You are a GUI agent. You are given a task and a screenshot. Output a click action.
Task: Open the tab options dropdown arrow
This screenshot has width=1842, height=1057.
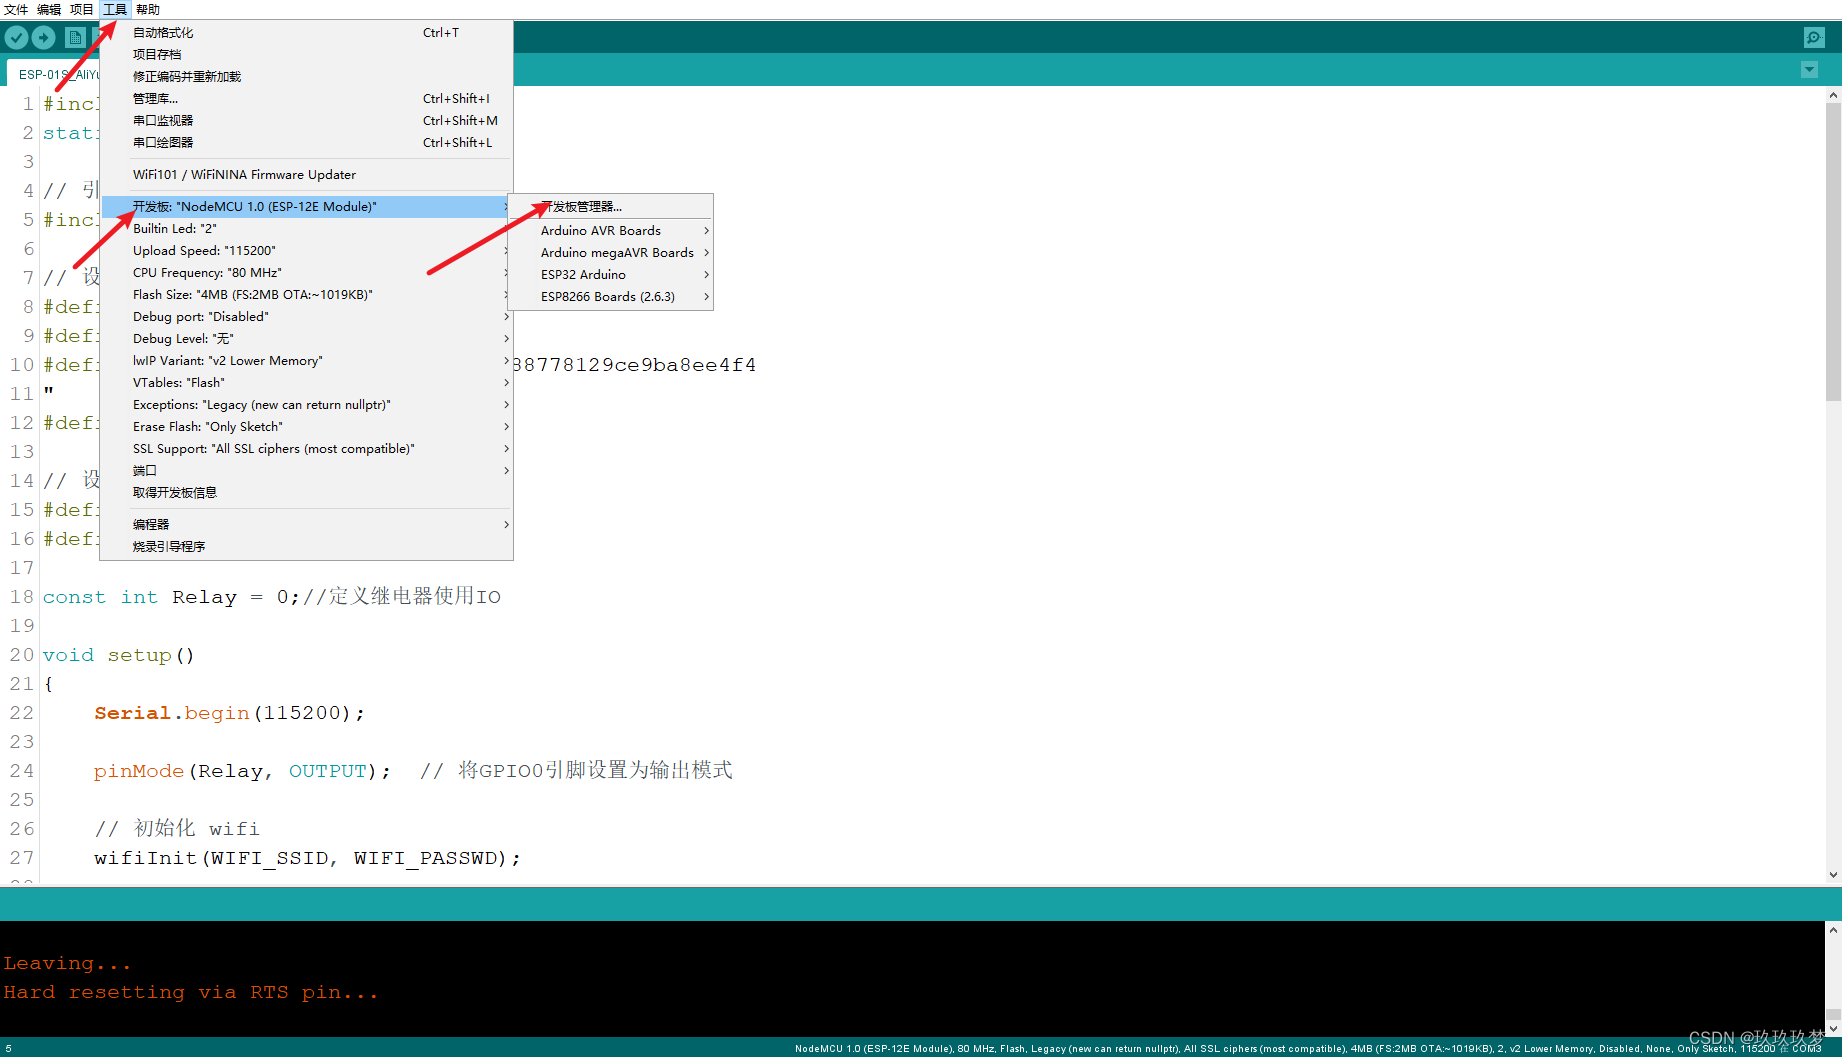tap(1809, 70)
